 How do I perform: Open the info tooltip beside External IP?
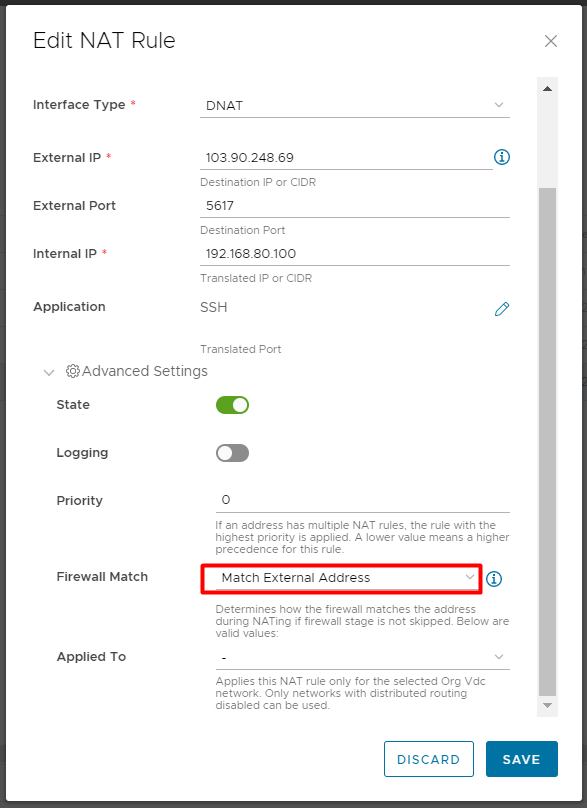click(x=501, y=157)
